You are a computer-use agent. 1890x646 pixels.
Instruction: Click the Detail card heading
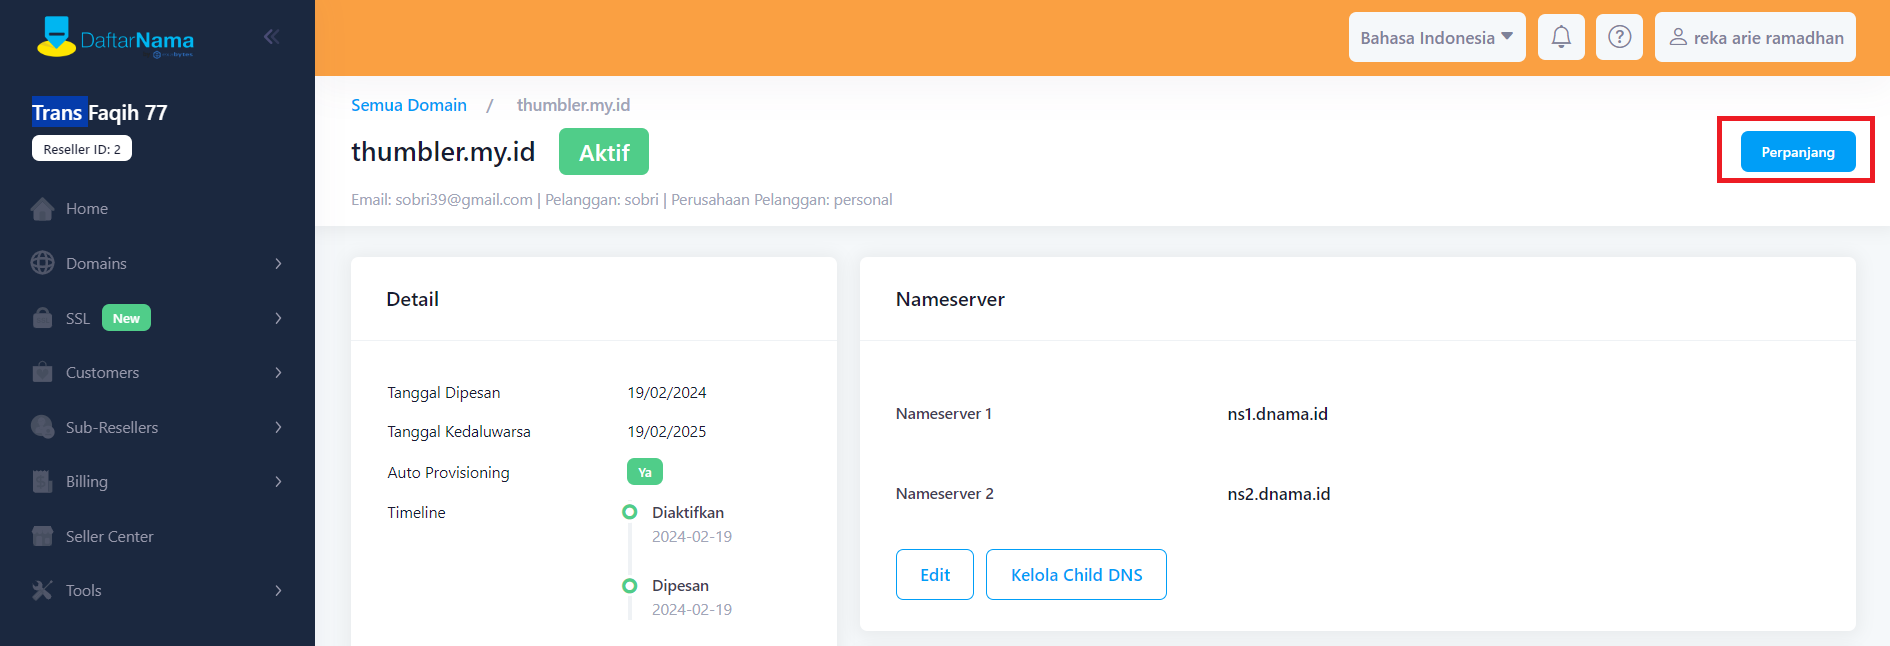click(412, 299)
